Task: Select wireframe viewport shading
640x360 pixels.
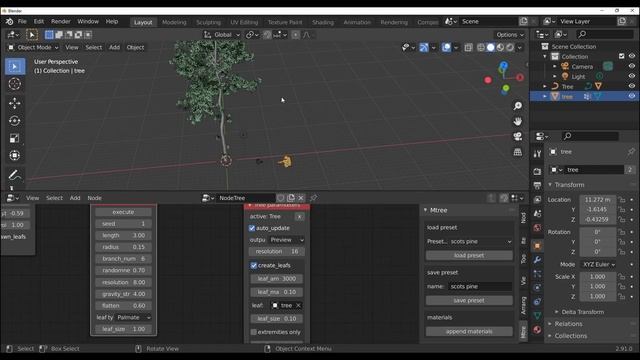Action: click(x=481, y=48)
